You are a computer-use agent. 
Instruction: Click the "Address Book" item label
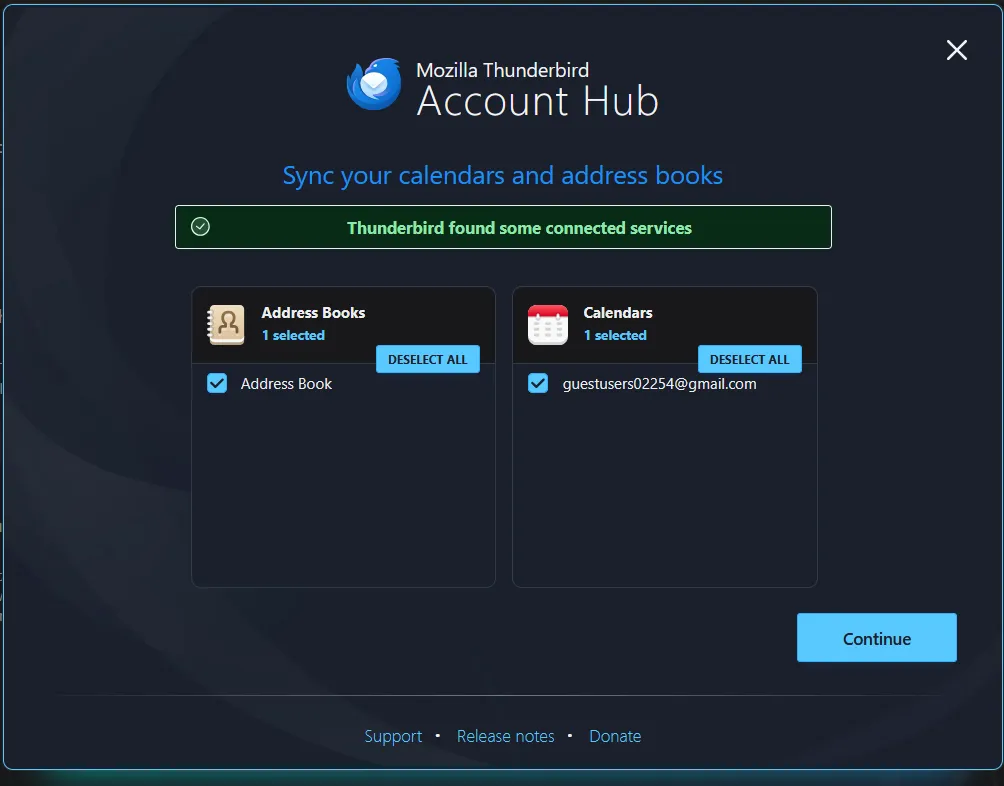(286, 383)
